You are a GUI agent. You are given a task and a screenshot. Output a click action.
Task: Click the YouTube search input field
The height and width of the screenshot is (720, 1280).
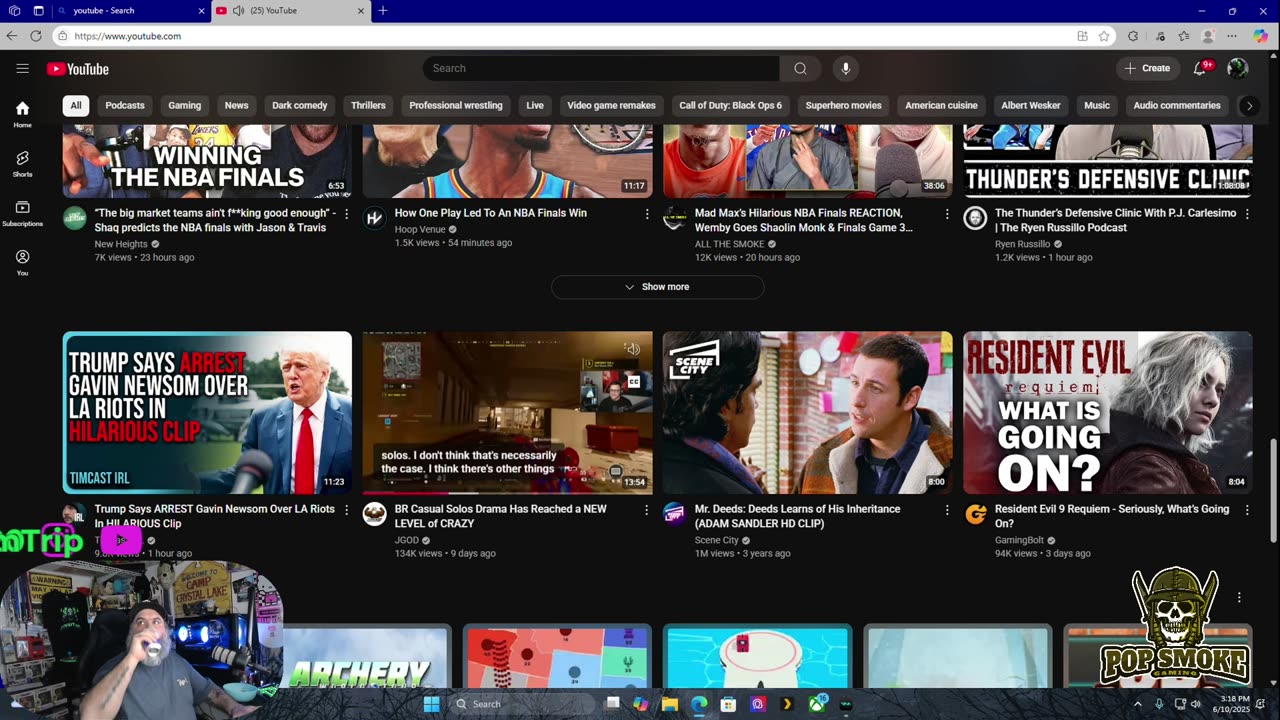601,68
